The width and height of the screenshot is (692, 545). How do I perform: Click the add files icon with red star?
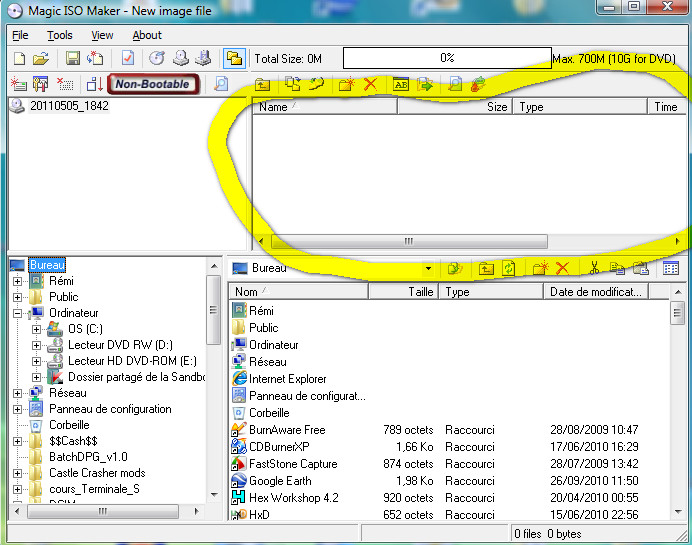tap(19, 83)
